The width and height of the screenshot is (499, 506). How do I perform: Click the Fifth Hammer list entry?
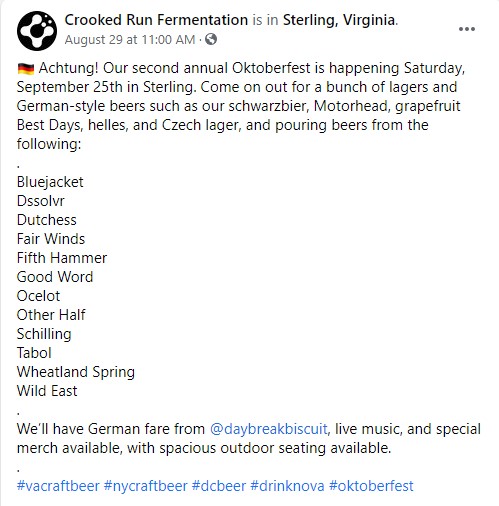pyautogui.click(x=62, y=258)
